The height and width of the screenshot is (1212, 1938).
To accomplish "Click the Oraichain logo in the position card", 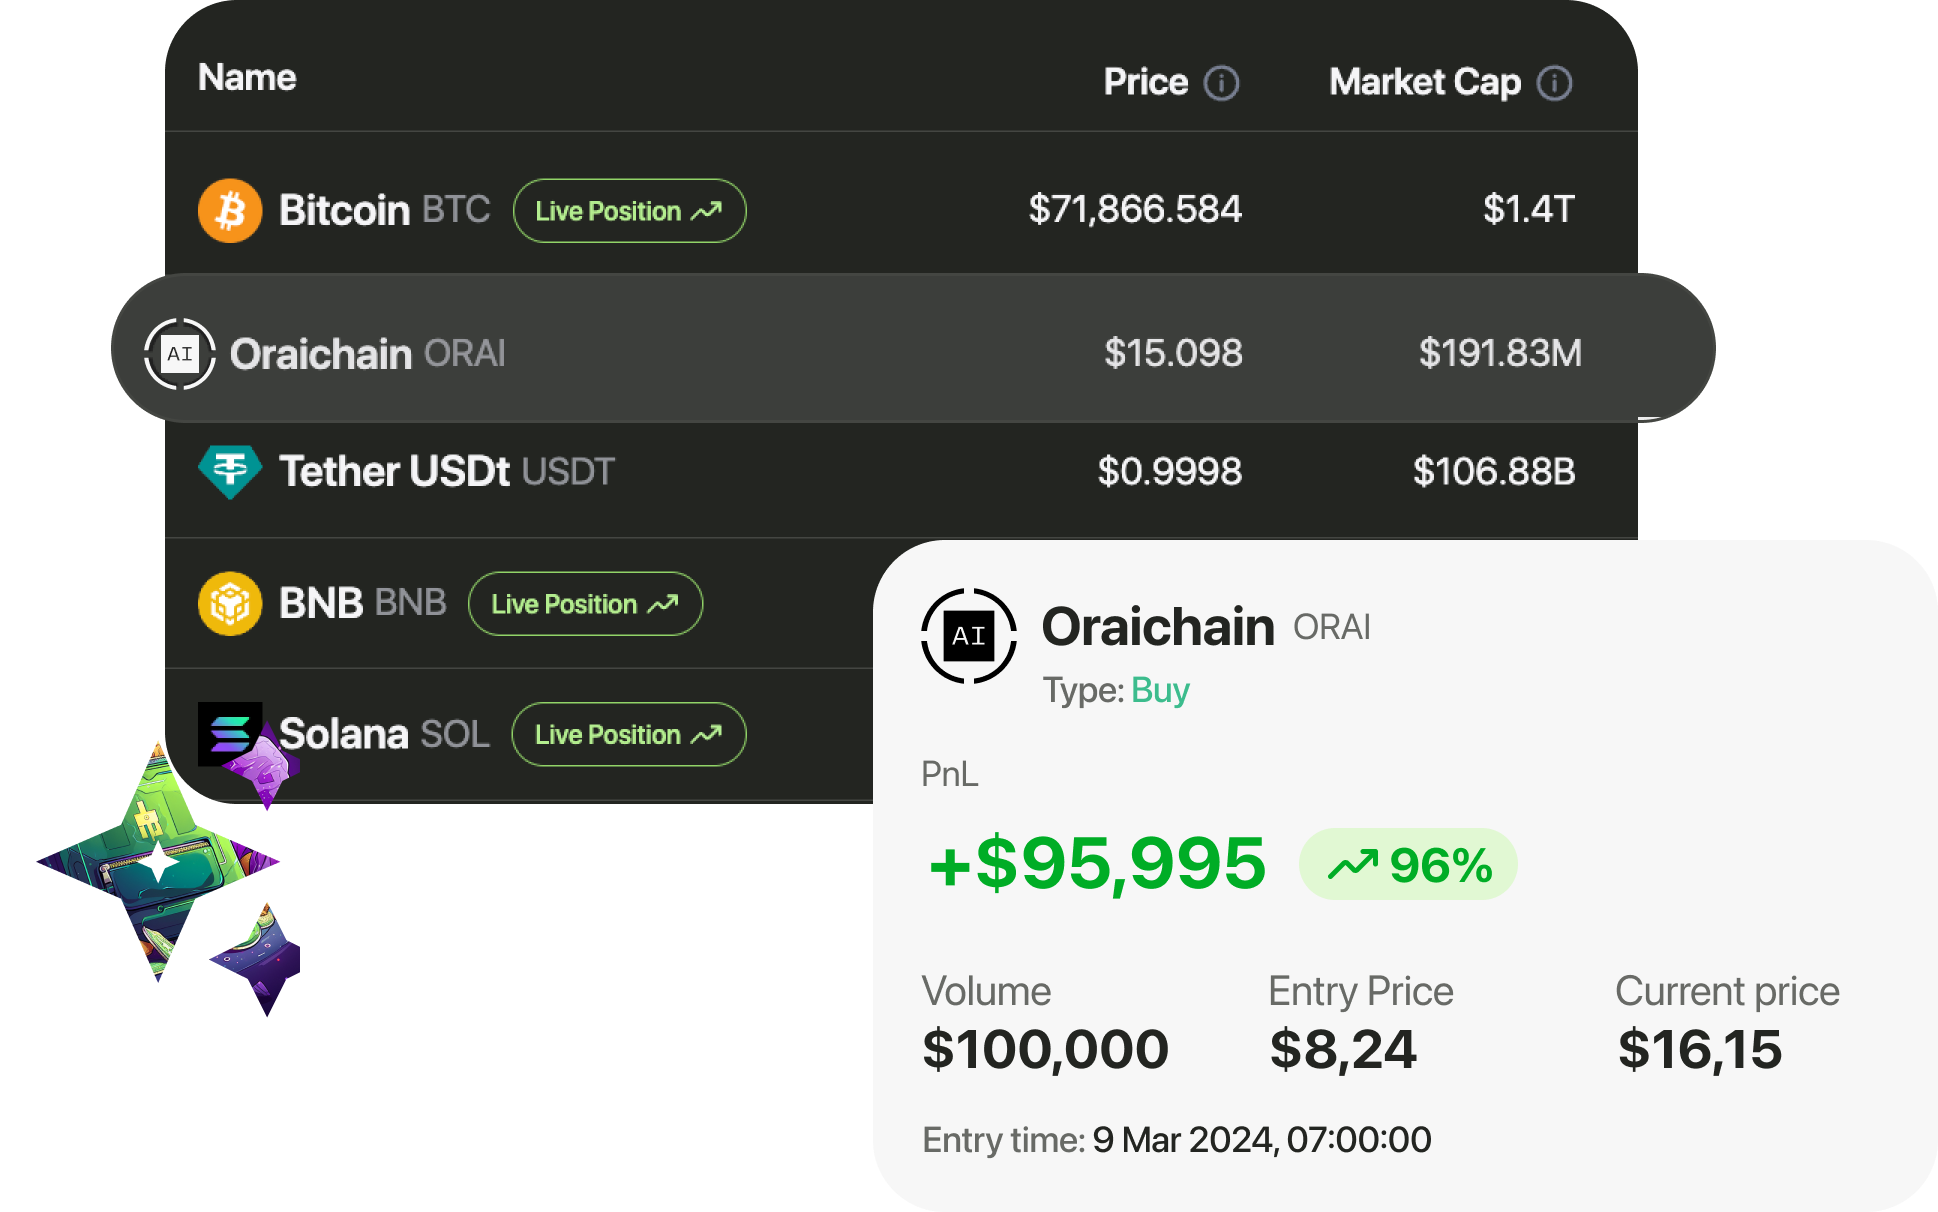I will tap(968, 636).
